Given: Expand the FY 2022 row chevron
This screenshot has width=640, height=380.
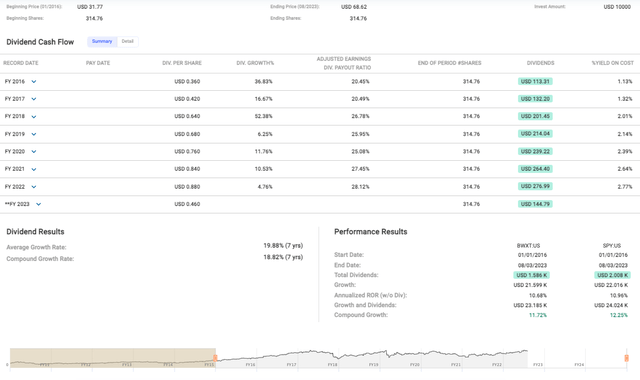Looking at the screenshot, I should click(x=34, y=187).
